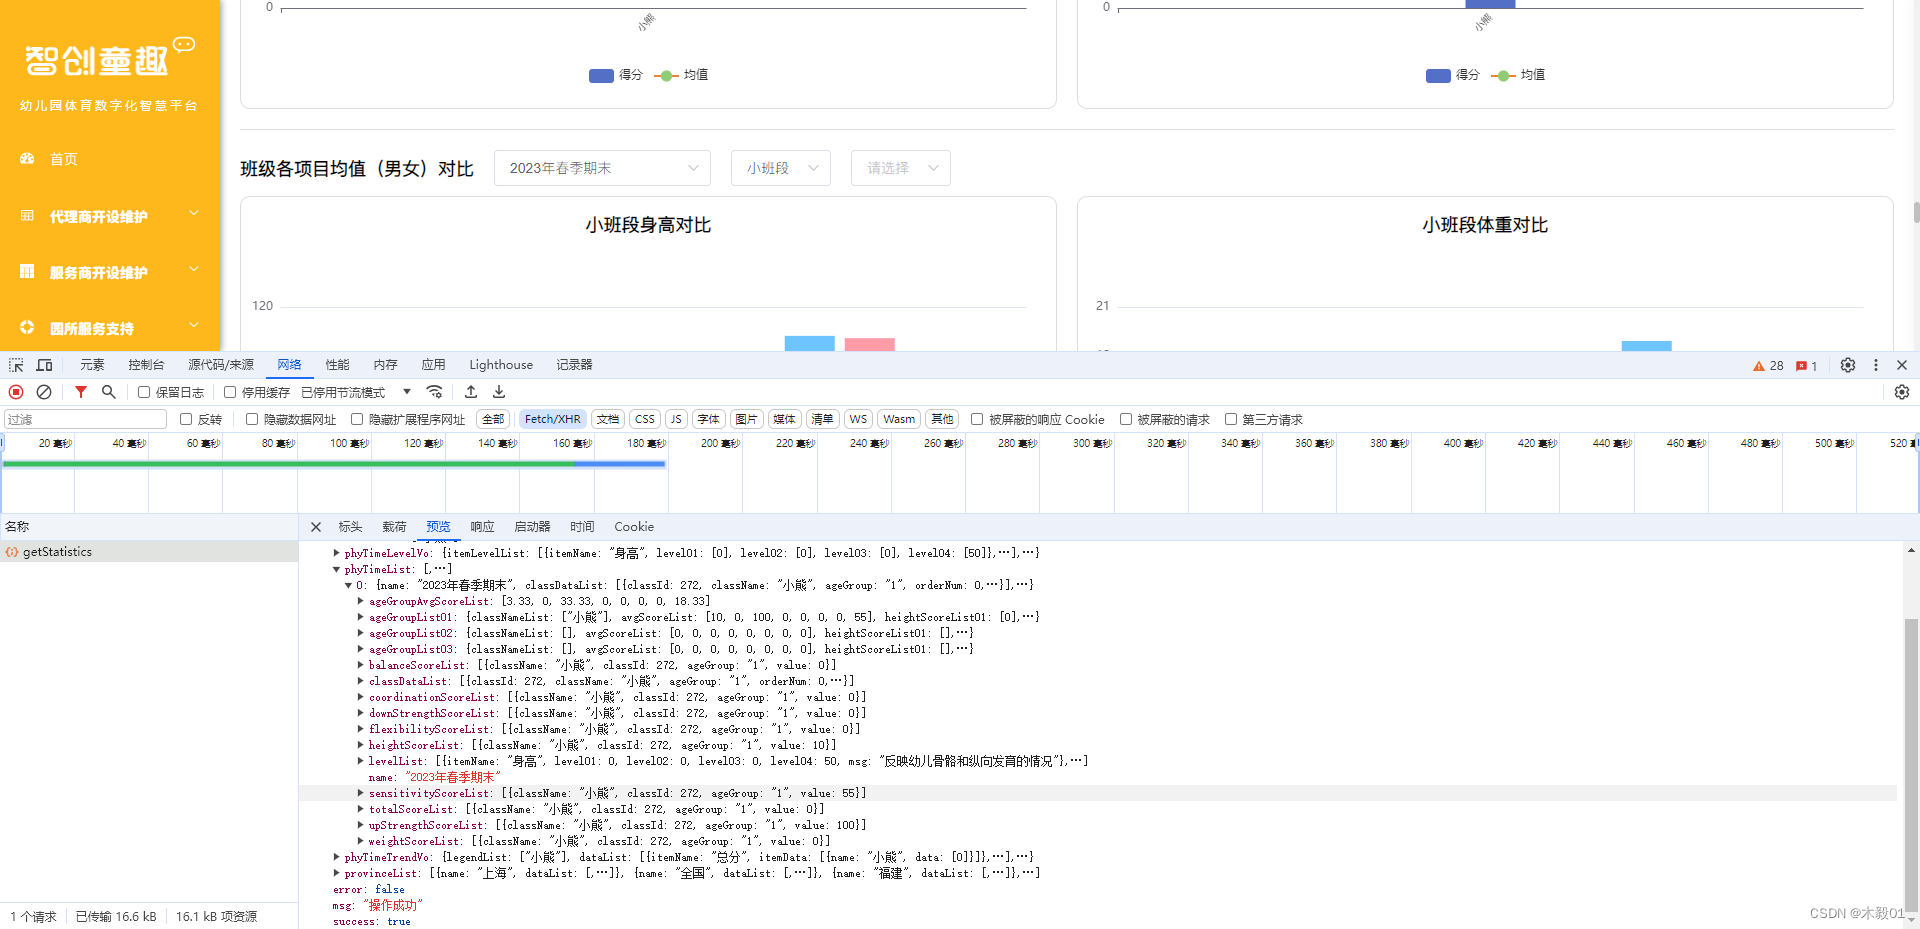
Task: Open 小班段 grade dropdown
Action: [x=780, y=168]
